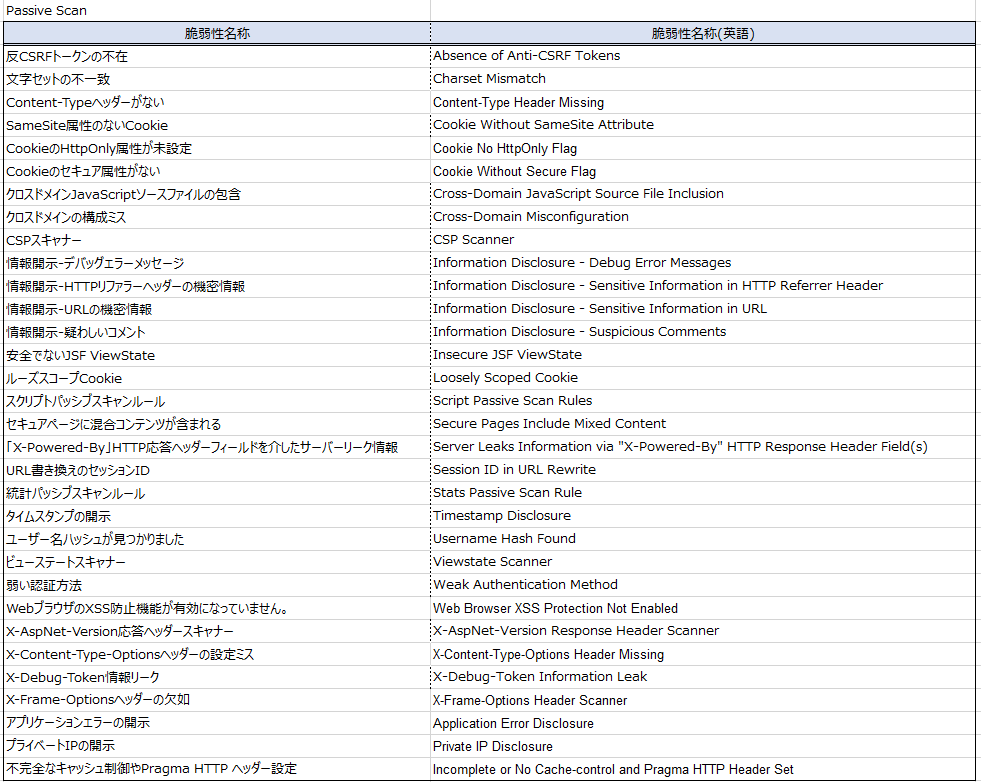This screenshot has width=981, height=782.
Task: Select cell 'X-AspNet-Version Response Header Scanner'
Action: (703, 631)
